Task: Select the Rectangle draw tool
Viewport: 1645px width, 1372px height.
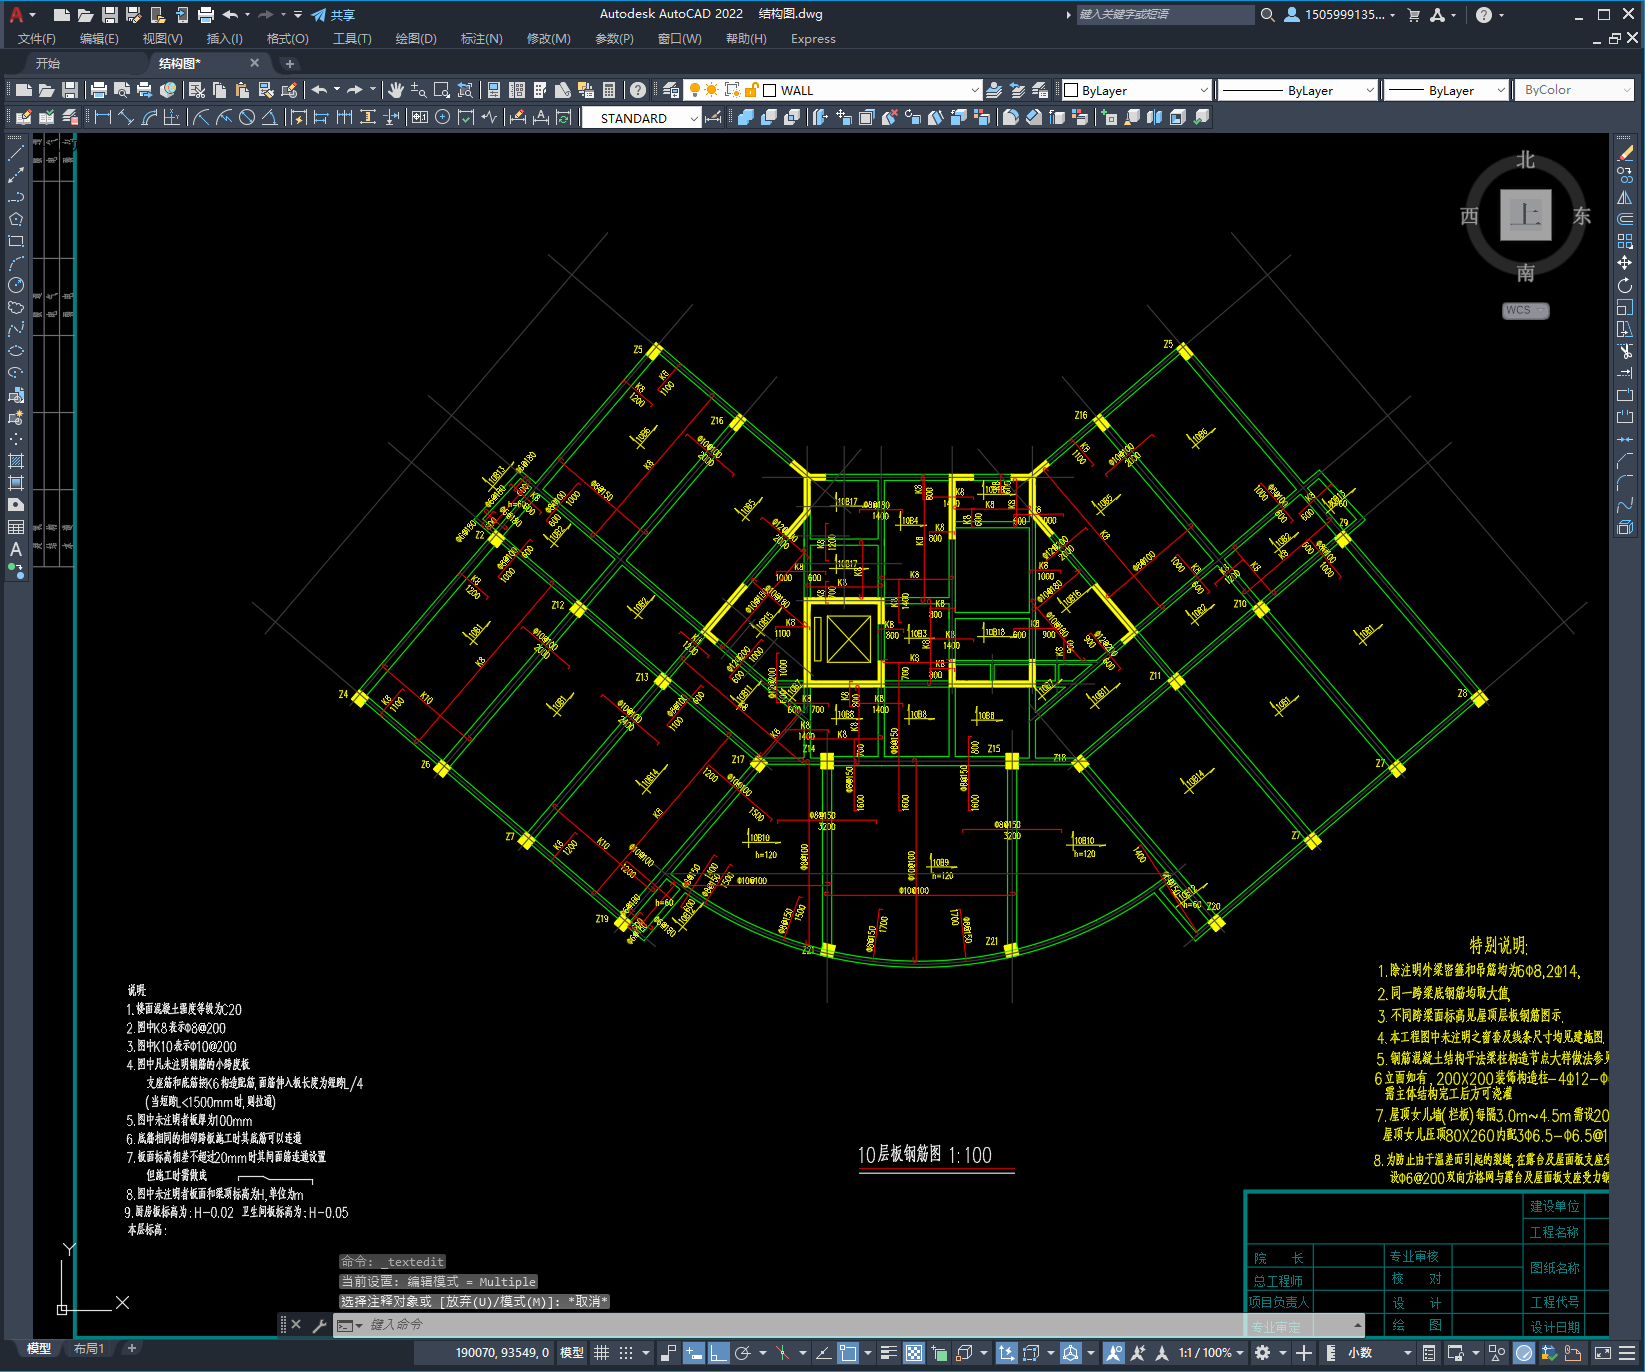Action: (x=16, y=241)
